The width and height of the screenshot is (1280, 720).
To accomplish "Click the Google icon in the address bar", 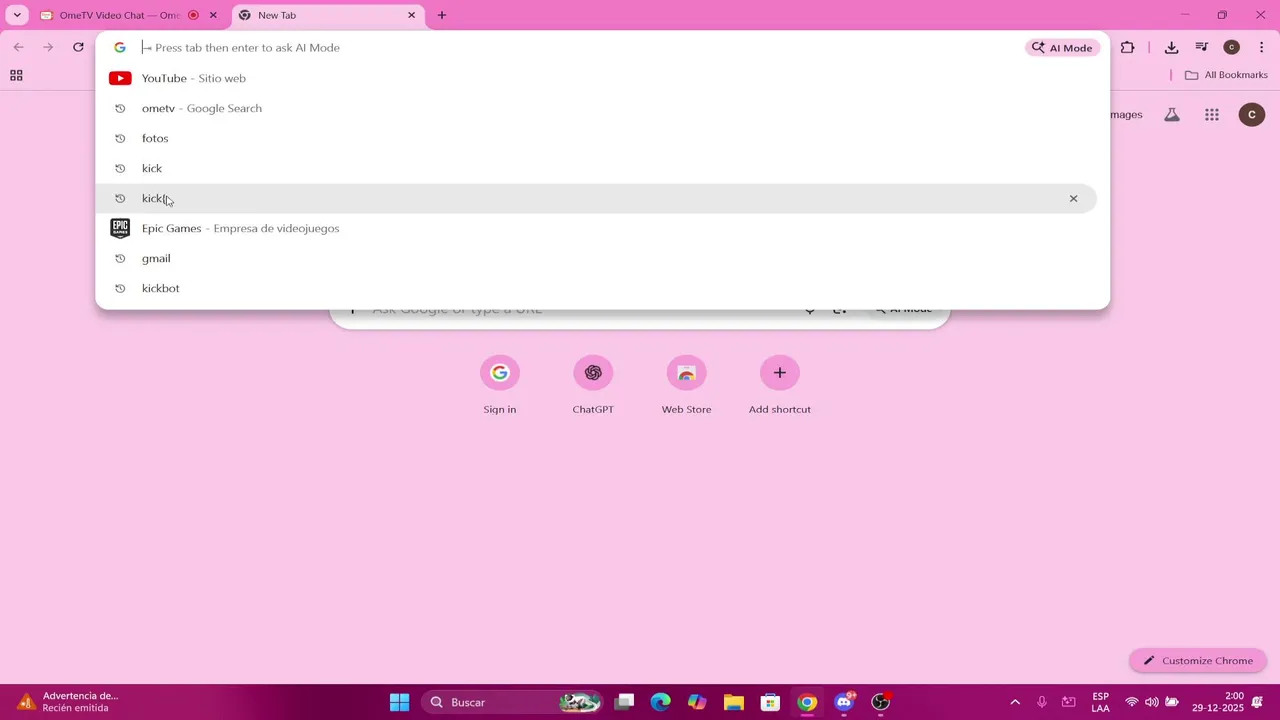I will (120, 47).
